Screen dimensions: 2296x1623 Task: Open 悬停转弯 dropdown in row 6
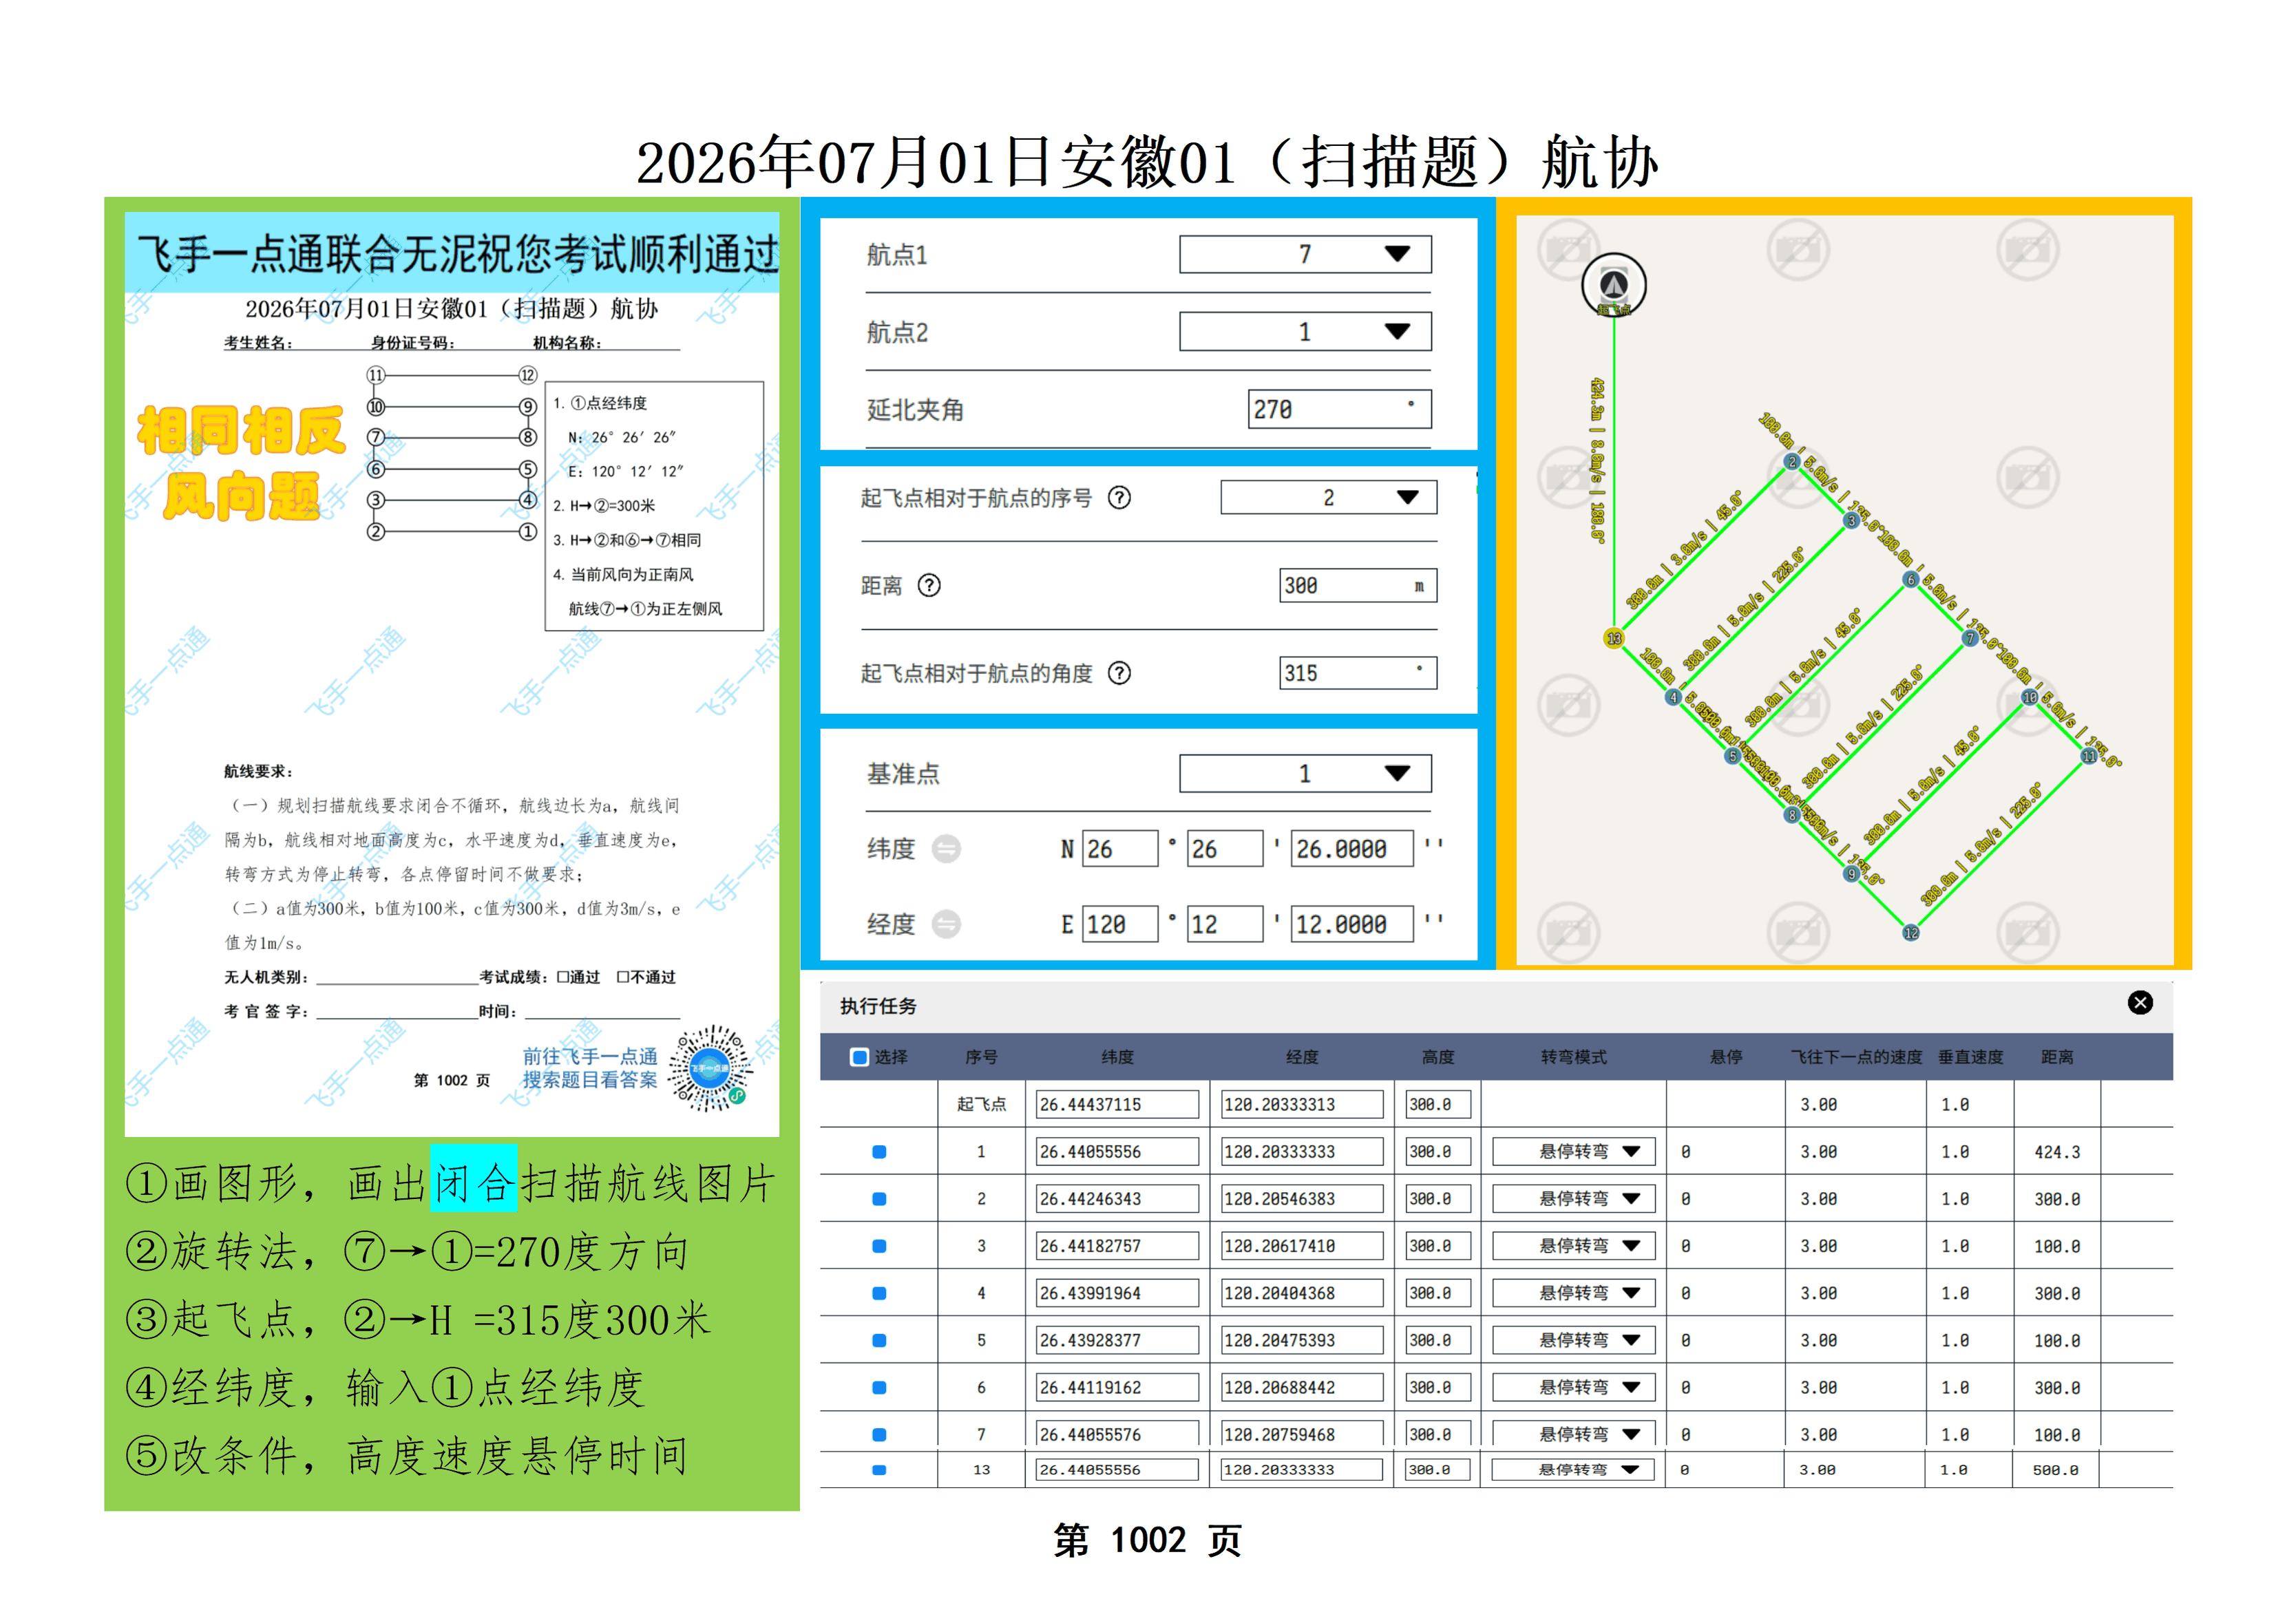coord(1573,1387)
